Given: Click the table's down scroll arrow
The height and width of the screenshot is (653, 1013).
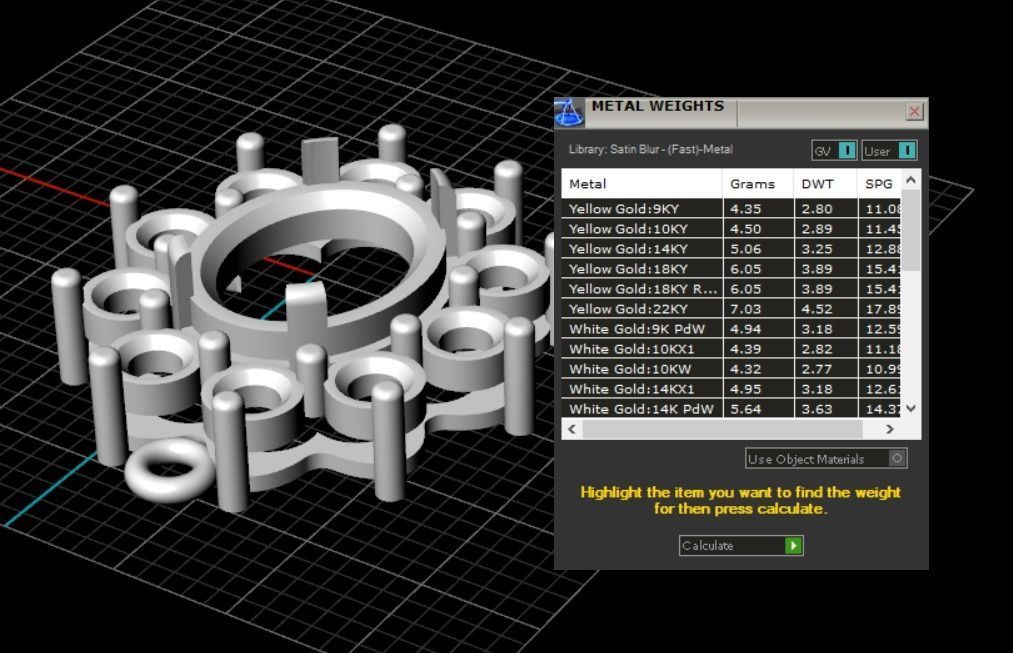Looking at the screenshot, I should (x=911, y=408).
